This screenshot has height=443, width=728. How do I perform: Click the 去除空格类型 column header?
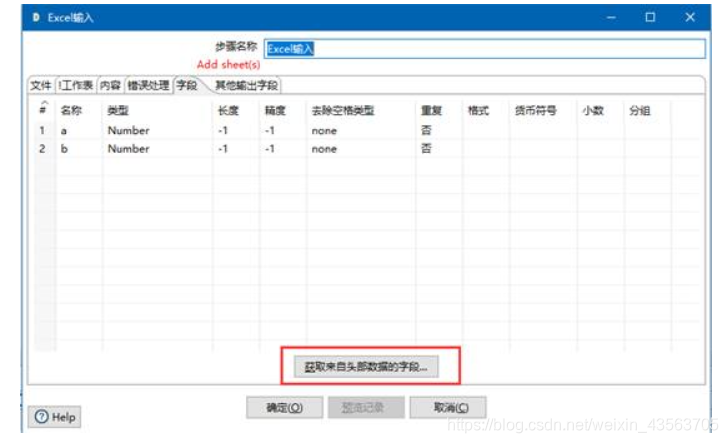point(343,111)
